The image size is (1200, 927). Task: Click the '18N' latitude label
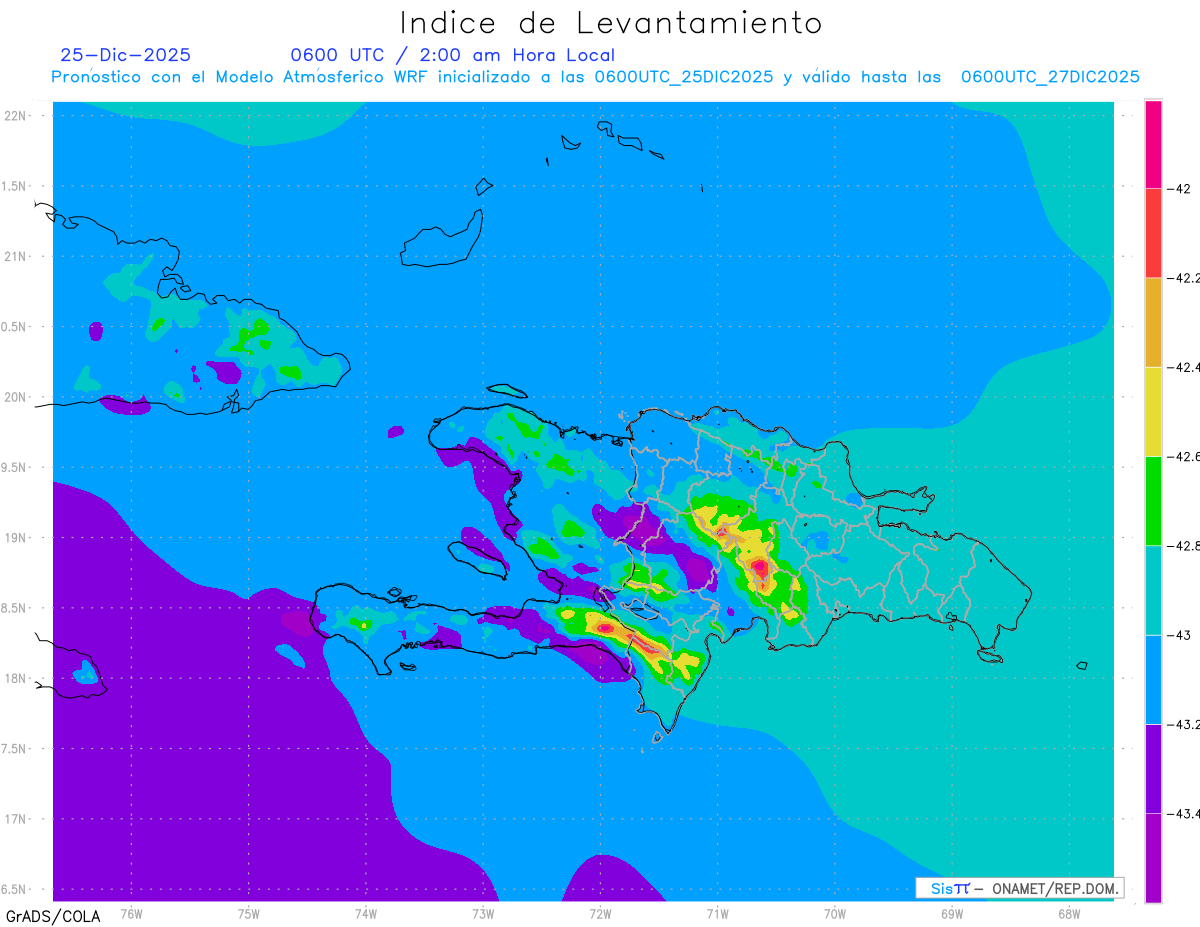16,678
